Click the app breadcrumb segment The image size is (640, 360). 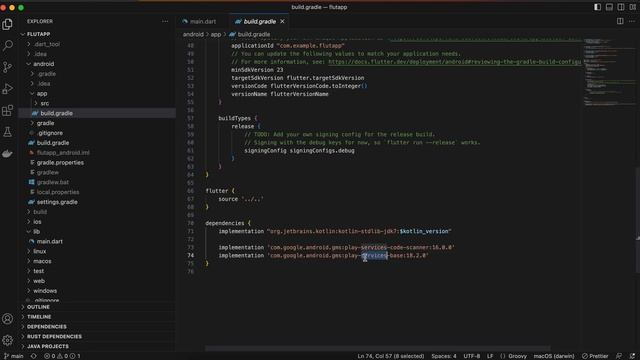(x=216, y=34)
